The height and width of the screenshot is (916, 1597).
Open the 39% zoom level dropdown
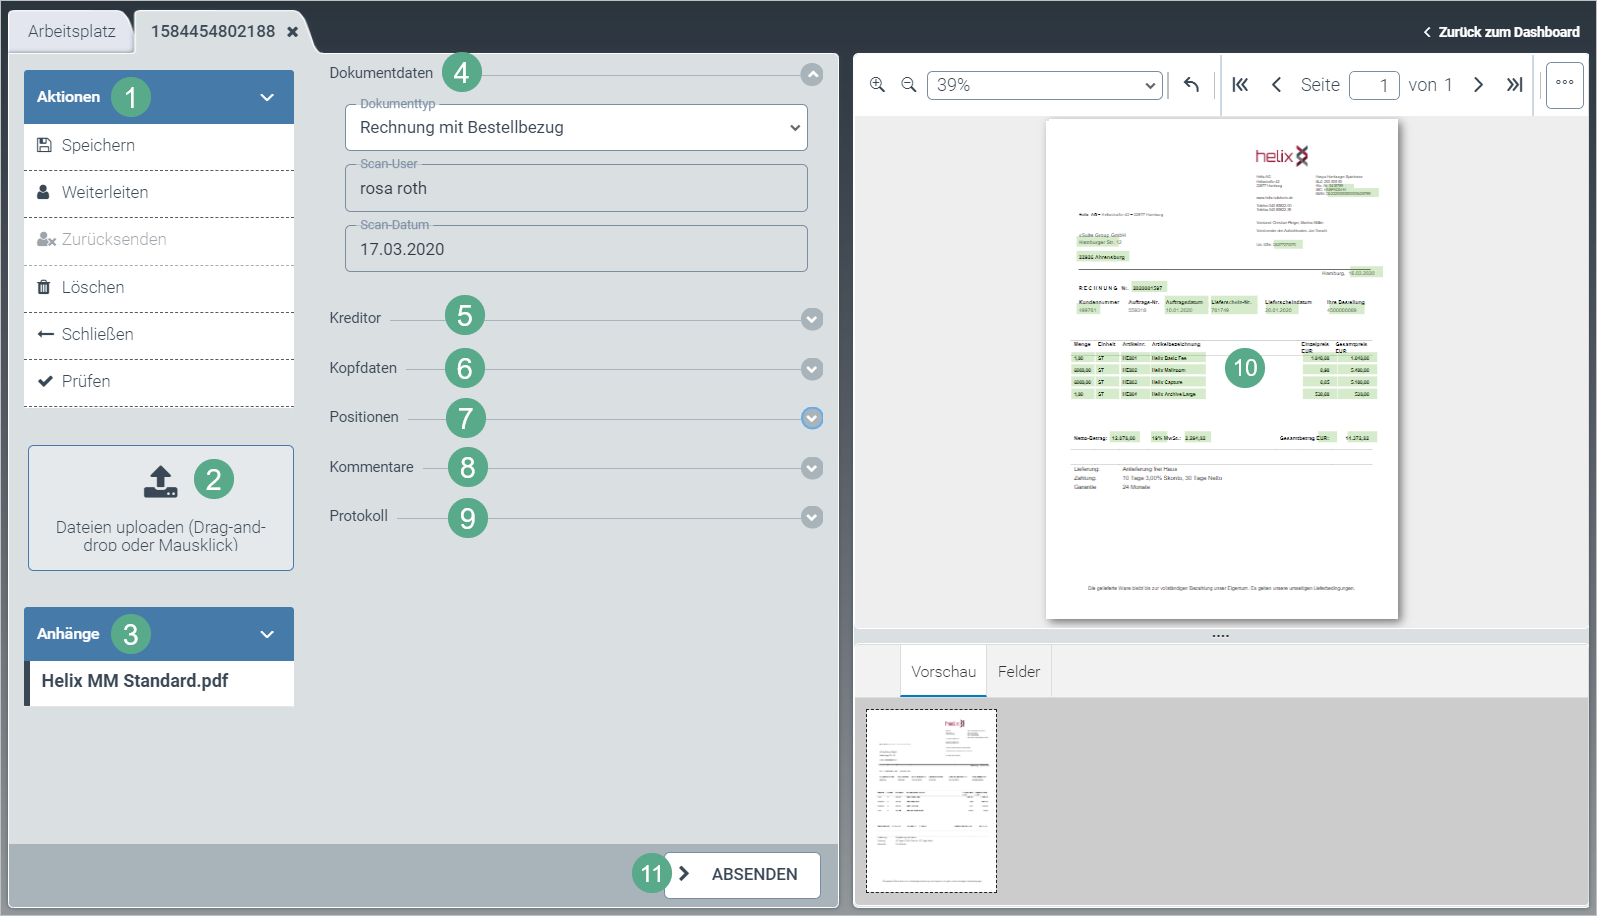1044,85
